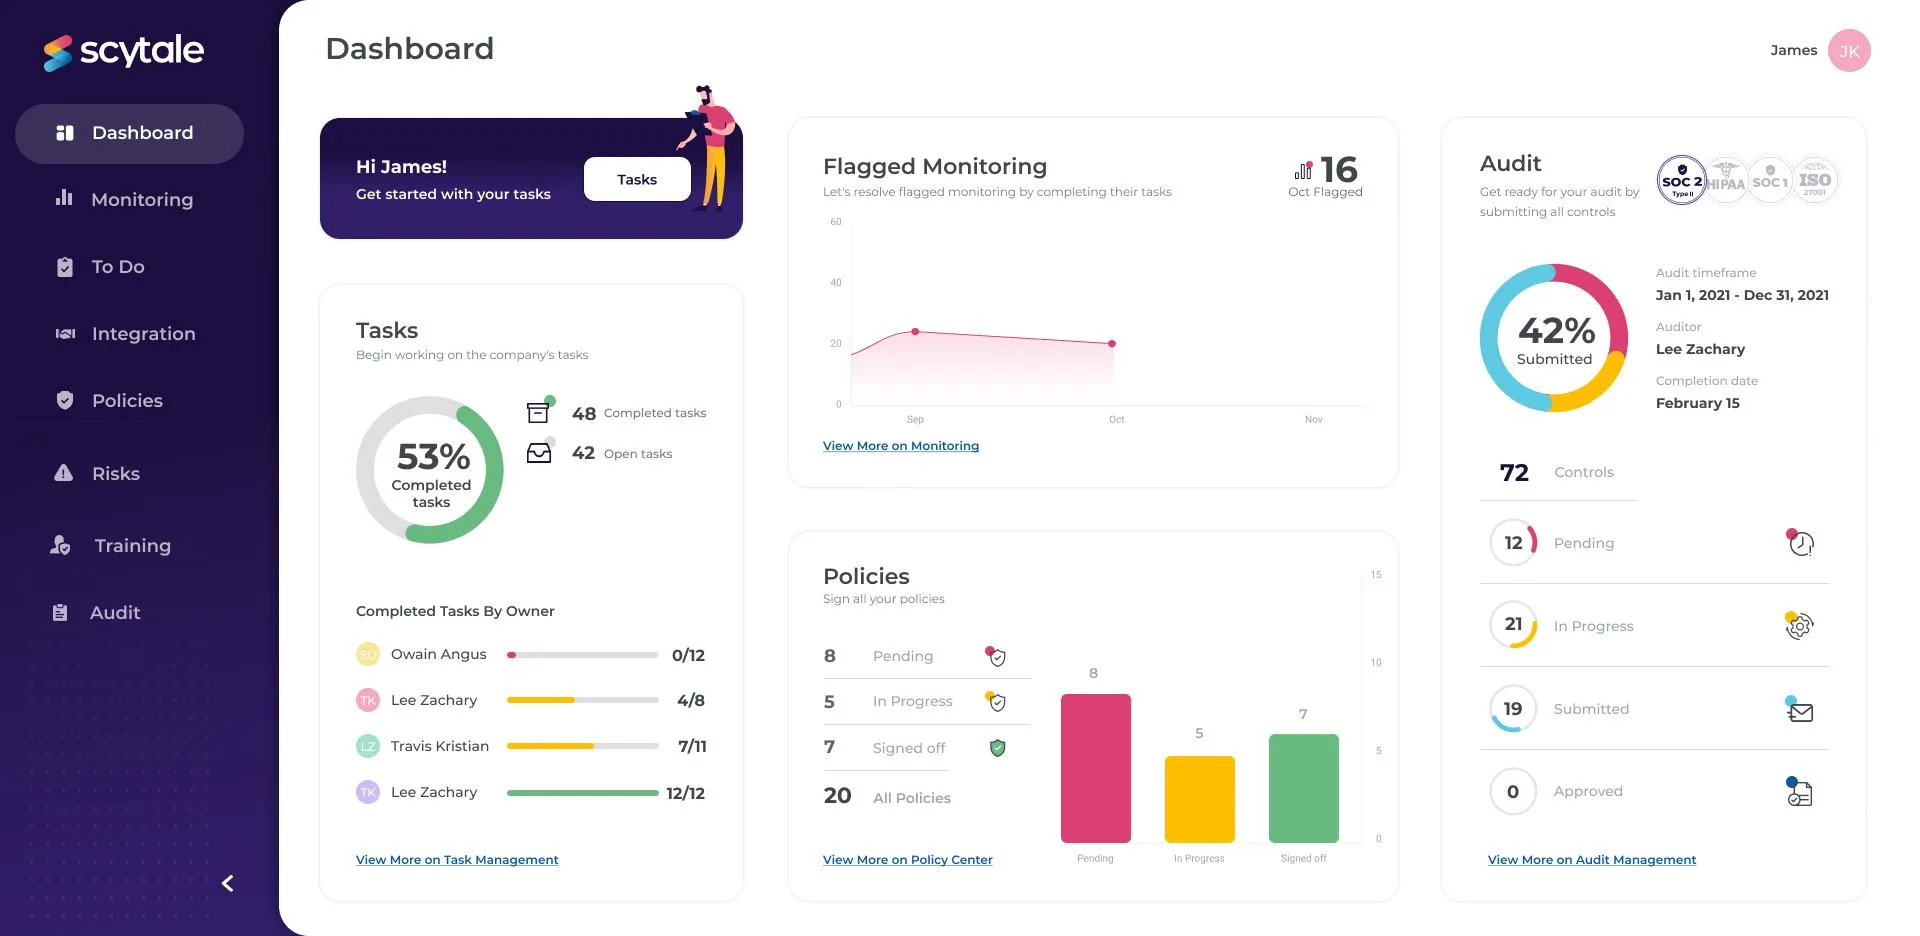Open View More on Policy Center link

(x=907, y=860)
